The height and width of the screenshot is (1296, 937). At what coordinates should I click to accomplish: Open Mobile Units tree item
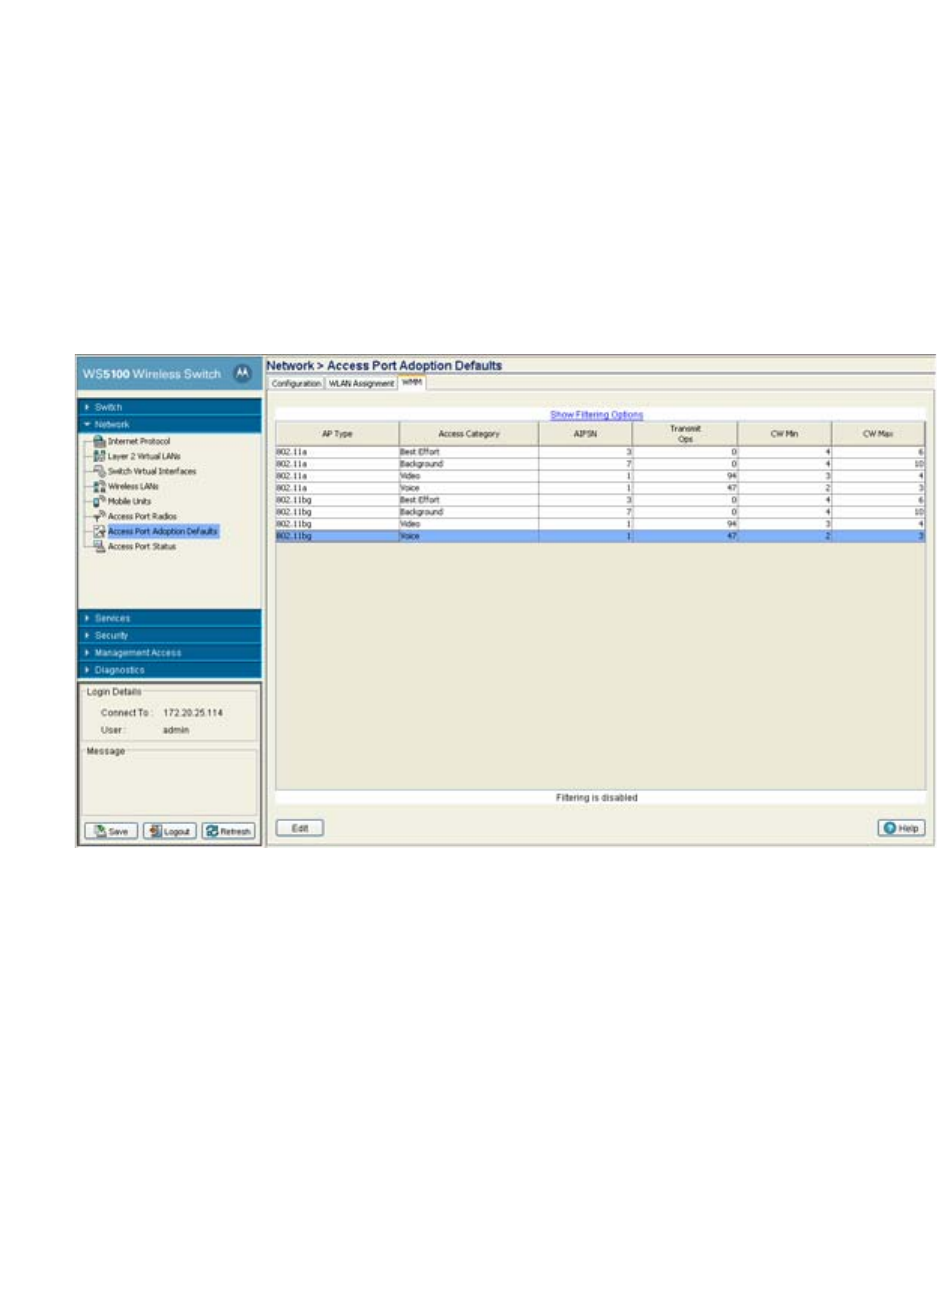click(130, 501)
